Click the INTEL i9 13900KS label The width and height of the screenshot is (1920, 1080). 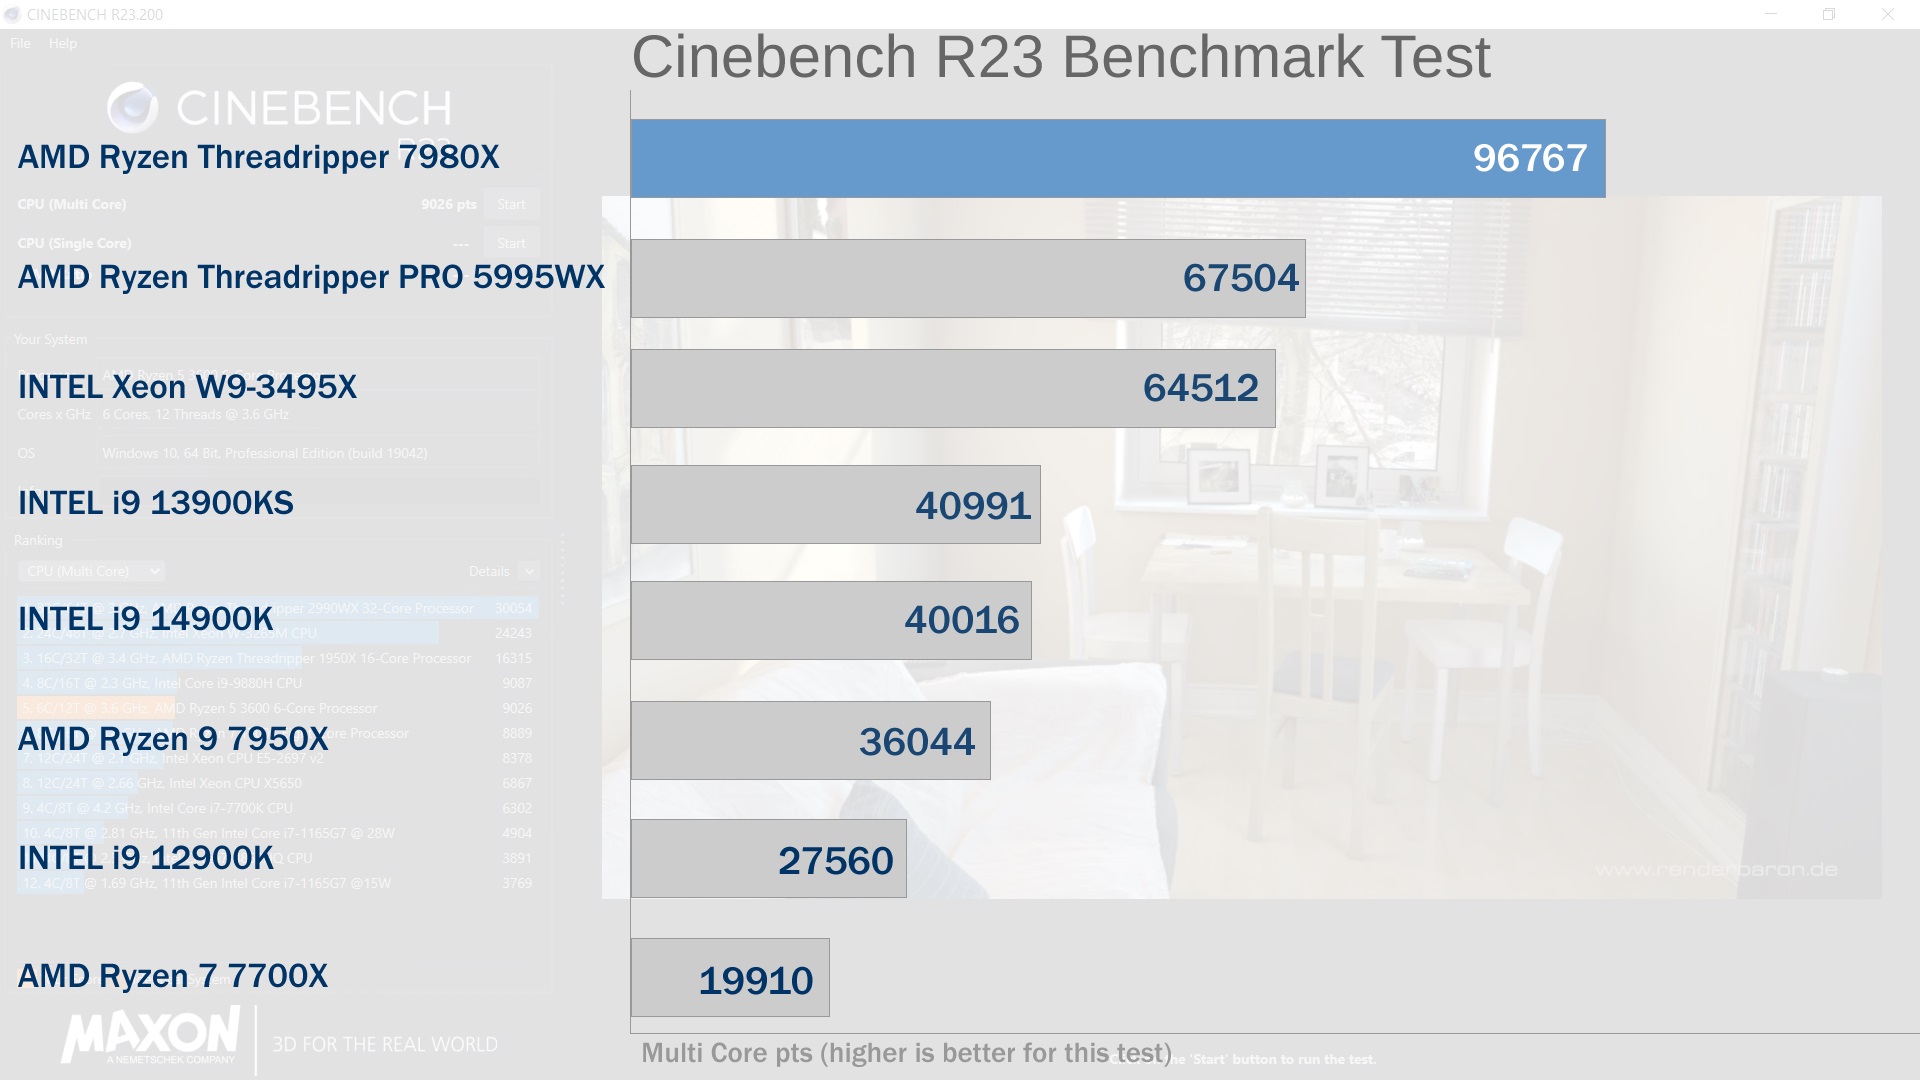point(156,503)
